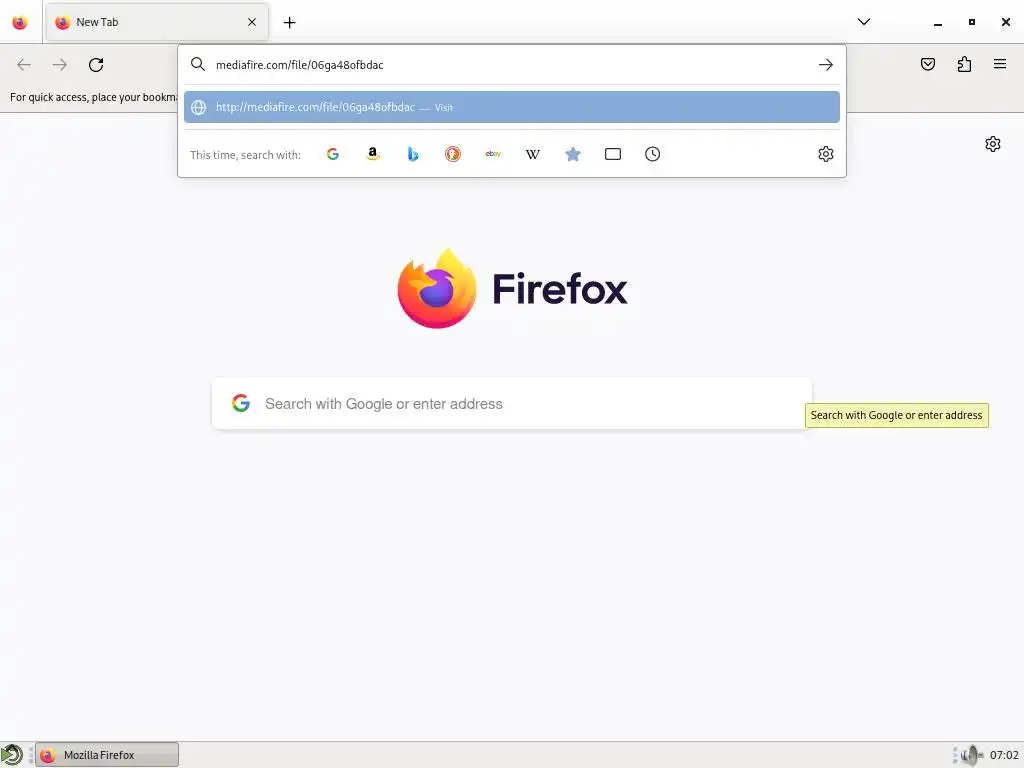Image resolution: width=1024 pixels, height=768 pixels.
Task: Click the Google logo in page search box
Action: click(241, 403)
